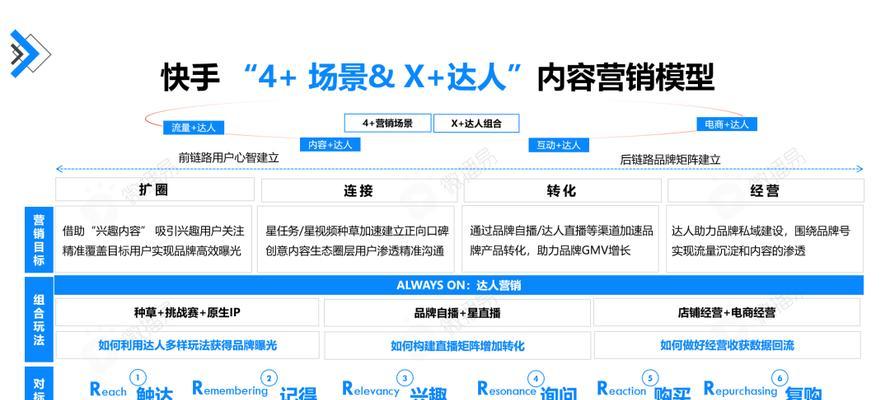Click '如何构建直播矩阵增加转化'
The image size is (890, 400).
coord(457,346)
